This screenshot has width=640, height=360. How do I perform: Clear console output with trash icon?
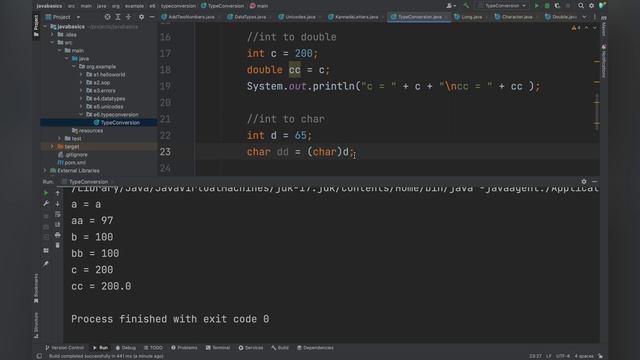coord(58,245)
